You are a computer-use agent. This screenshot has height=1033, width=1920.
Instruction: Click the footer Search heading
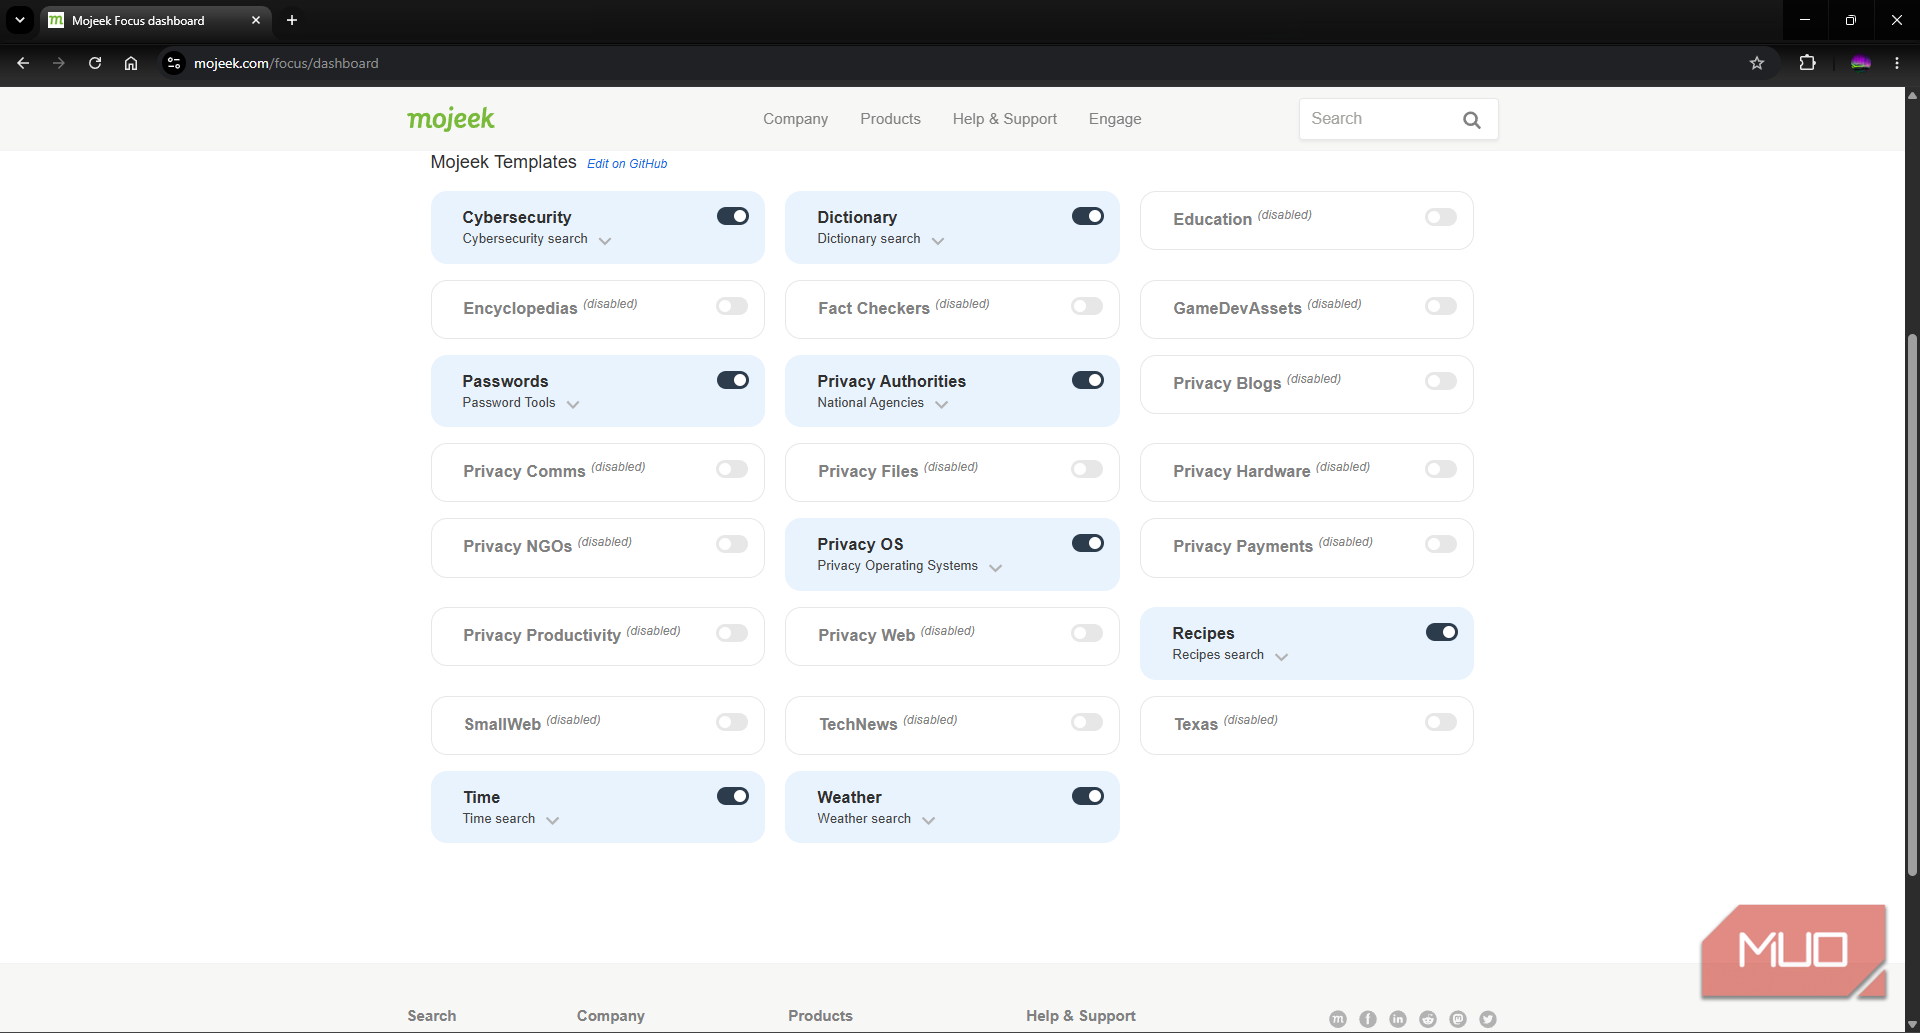click(x=432, y=1016)
